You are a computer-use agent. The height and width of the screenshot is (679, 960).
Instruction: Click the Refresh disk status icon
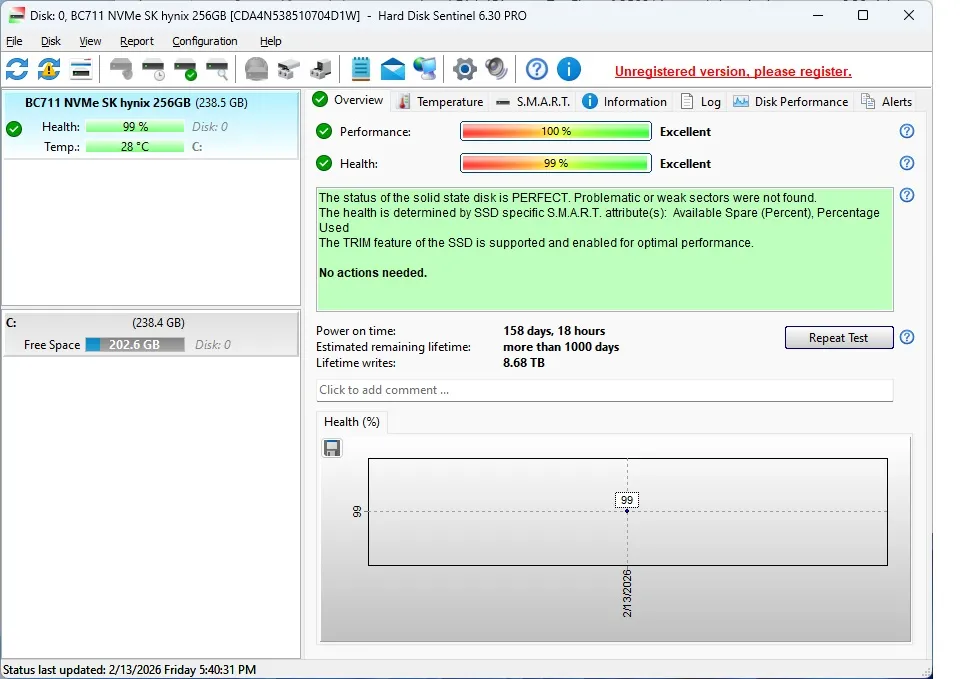[x=17, y=69]
